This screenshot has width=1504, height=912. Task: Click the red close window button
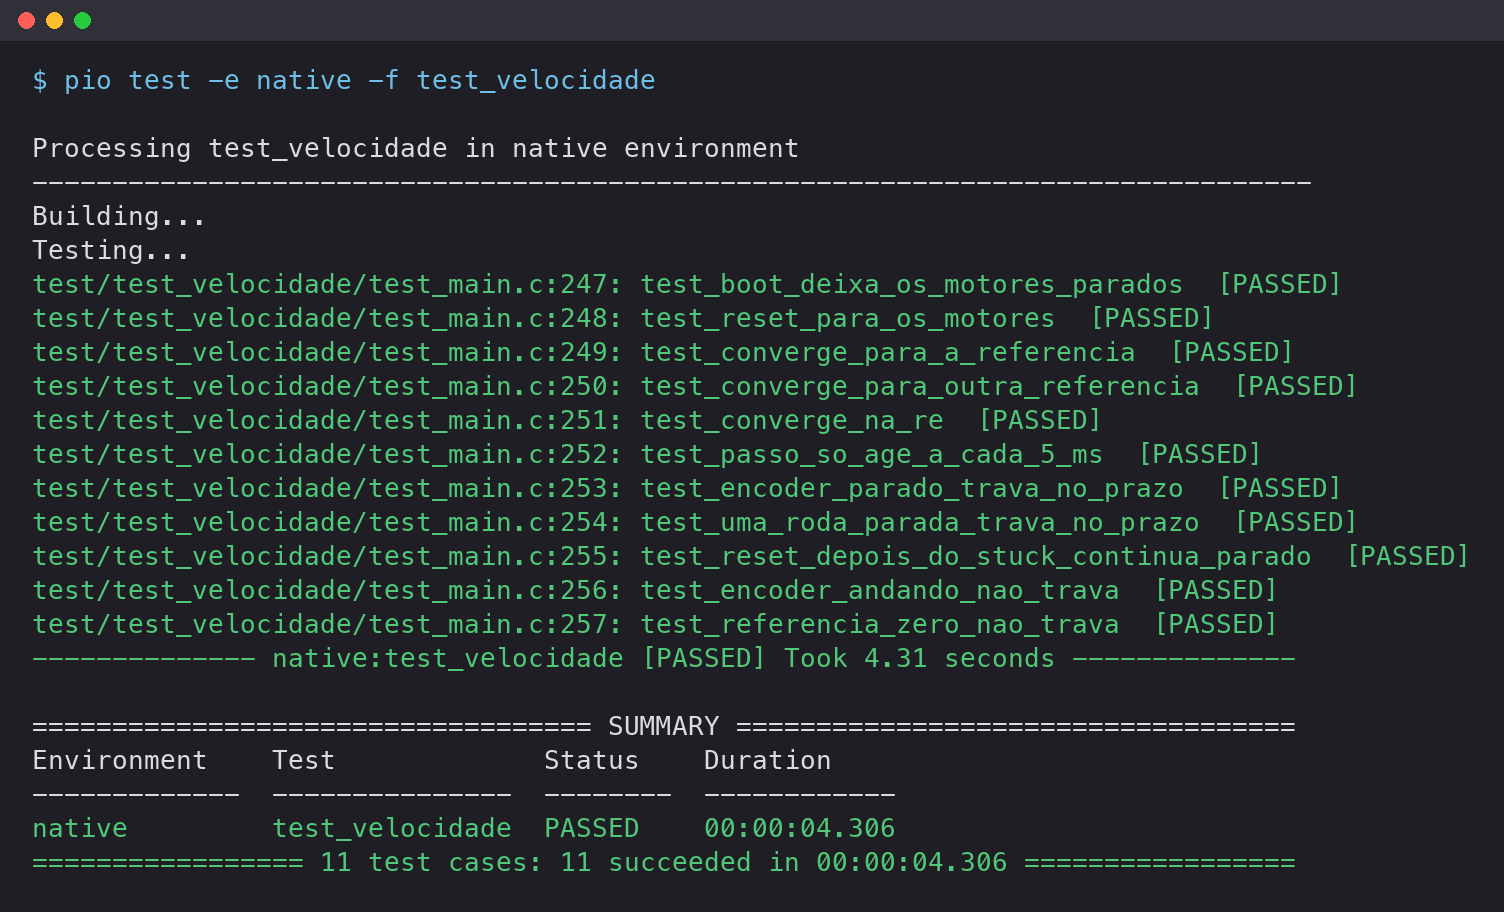[27, 20]
